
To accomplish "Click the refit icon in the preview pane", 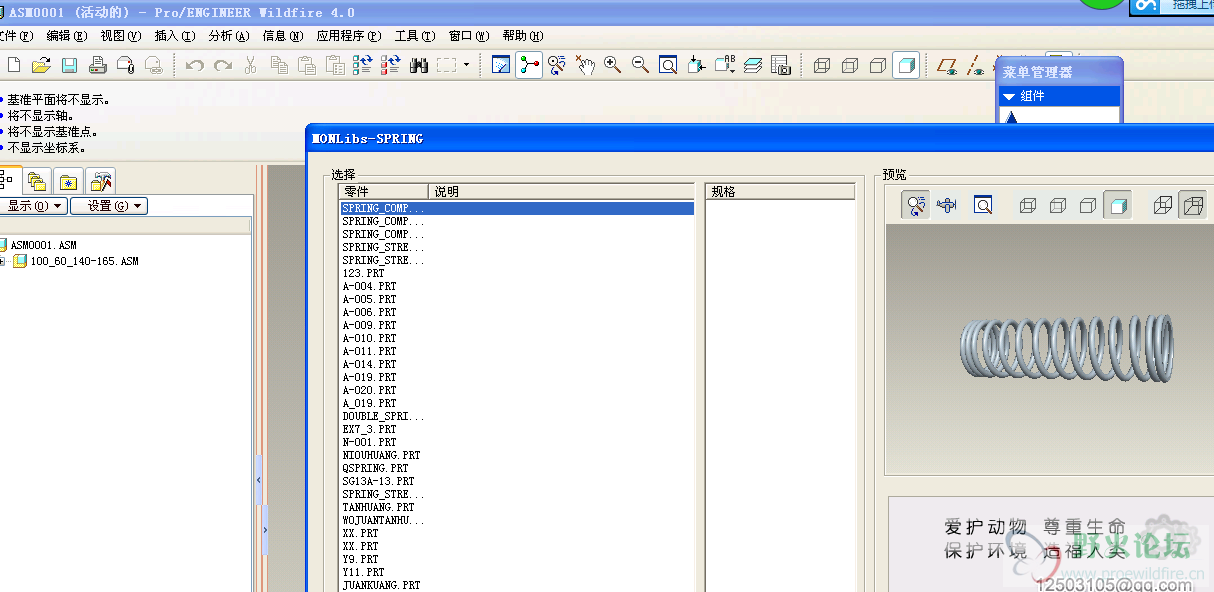I will (x=983, y=205).
